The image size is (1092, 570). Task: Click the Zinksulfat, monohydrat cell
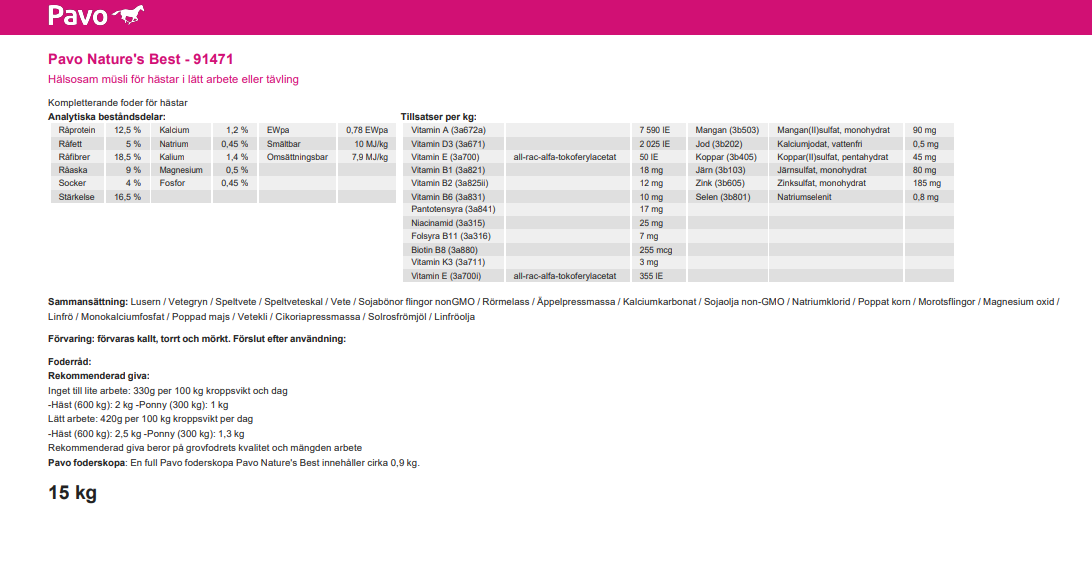pos(821,183)
